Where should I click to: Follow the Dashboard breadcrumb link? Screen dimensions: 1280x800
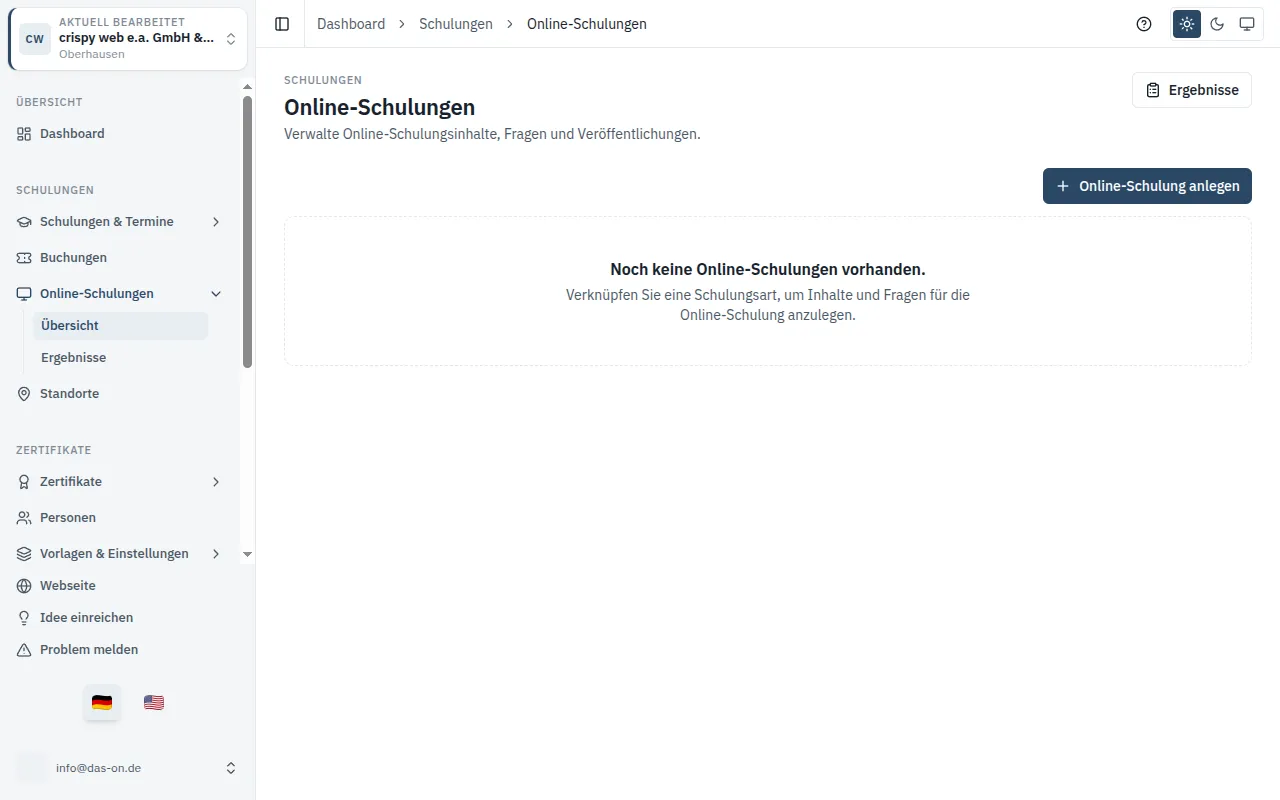(351, 24)
